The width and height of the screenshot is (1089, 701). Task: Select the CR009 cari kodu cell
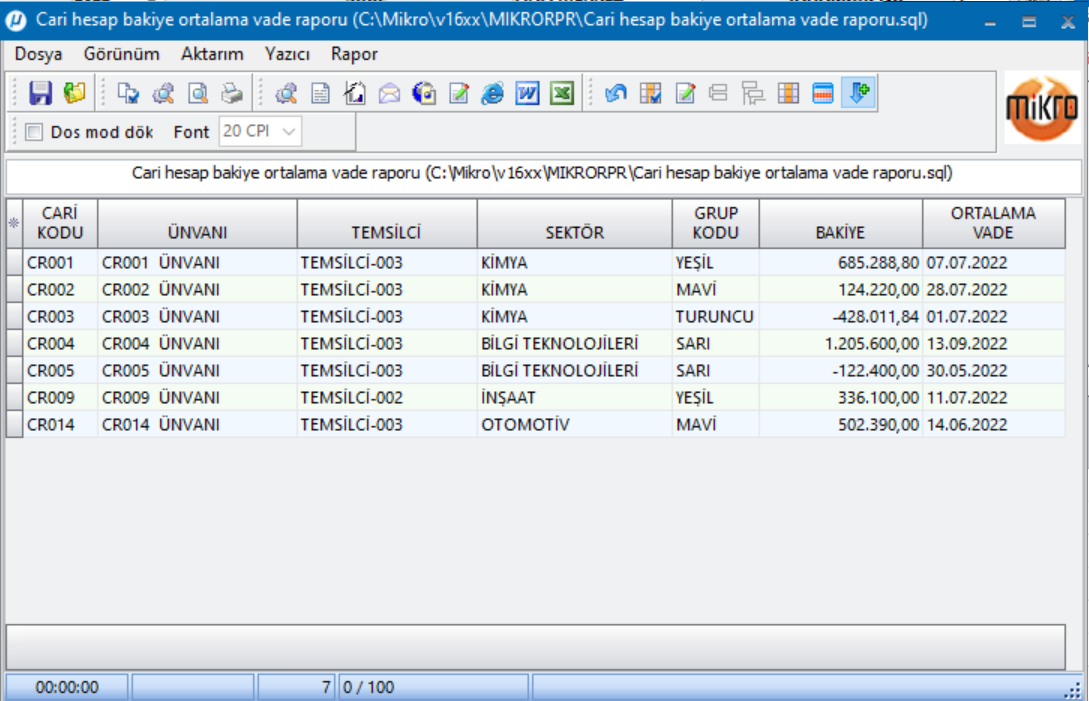click(x=60, y=397)
